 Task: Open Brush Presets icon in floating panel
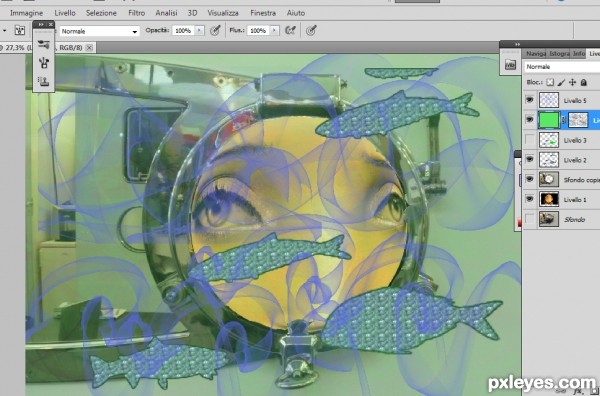(x=44, y=44)
